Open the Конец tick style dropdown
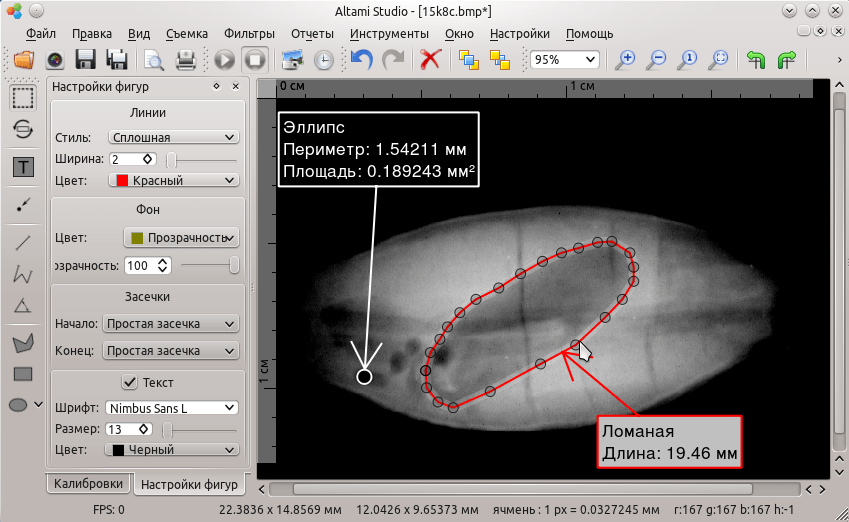The height and width of the screenshot is (522, 849). [x=171, y=351]
